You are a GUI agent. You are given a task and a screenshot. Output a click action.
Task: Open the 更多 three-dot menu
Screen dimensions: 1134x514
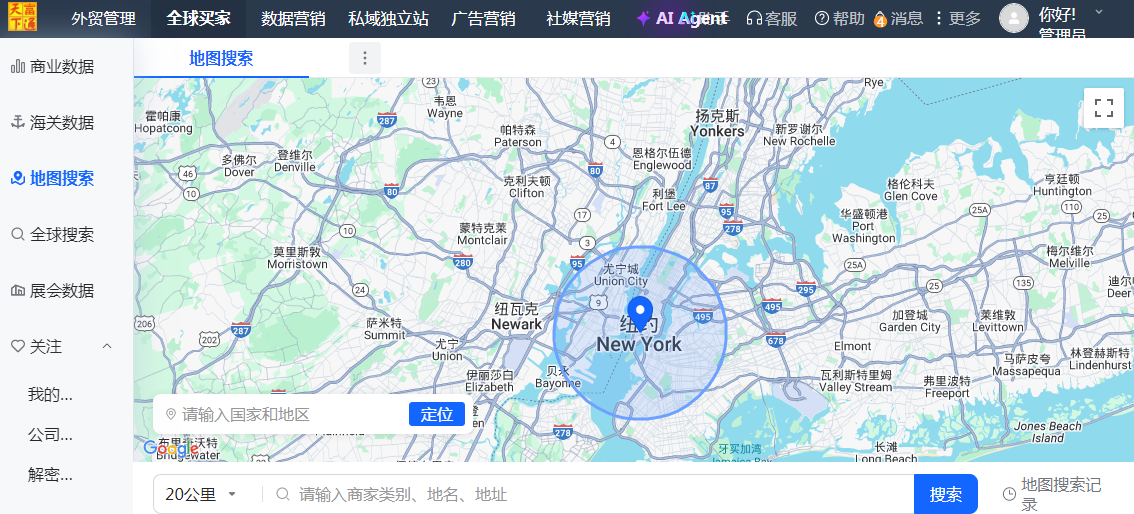click(x=957, y=19)
